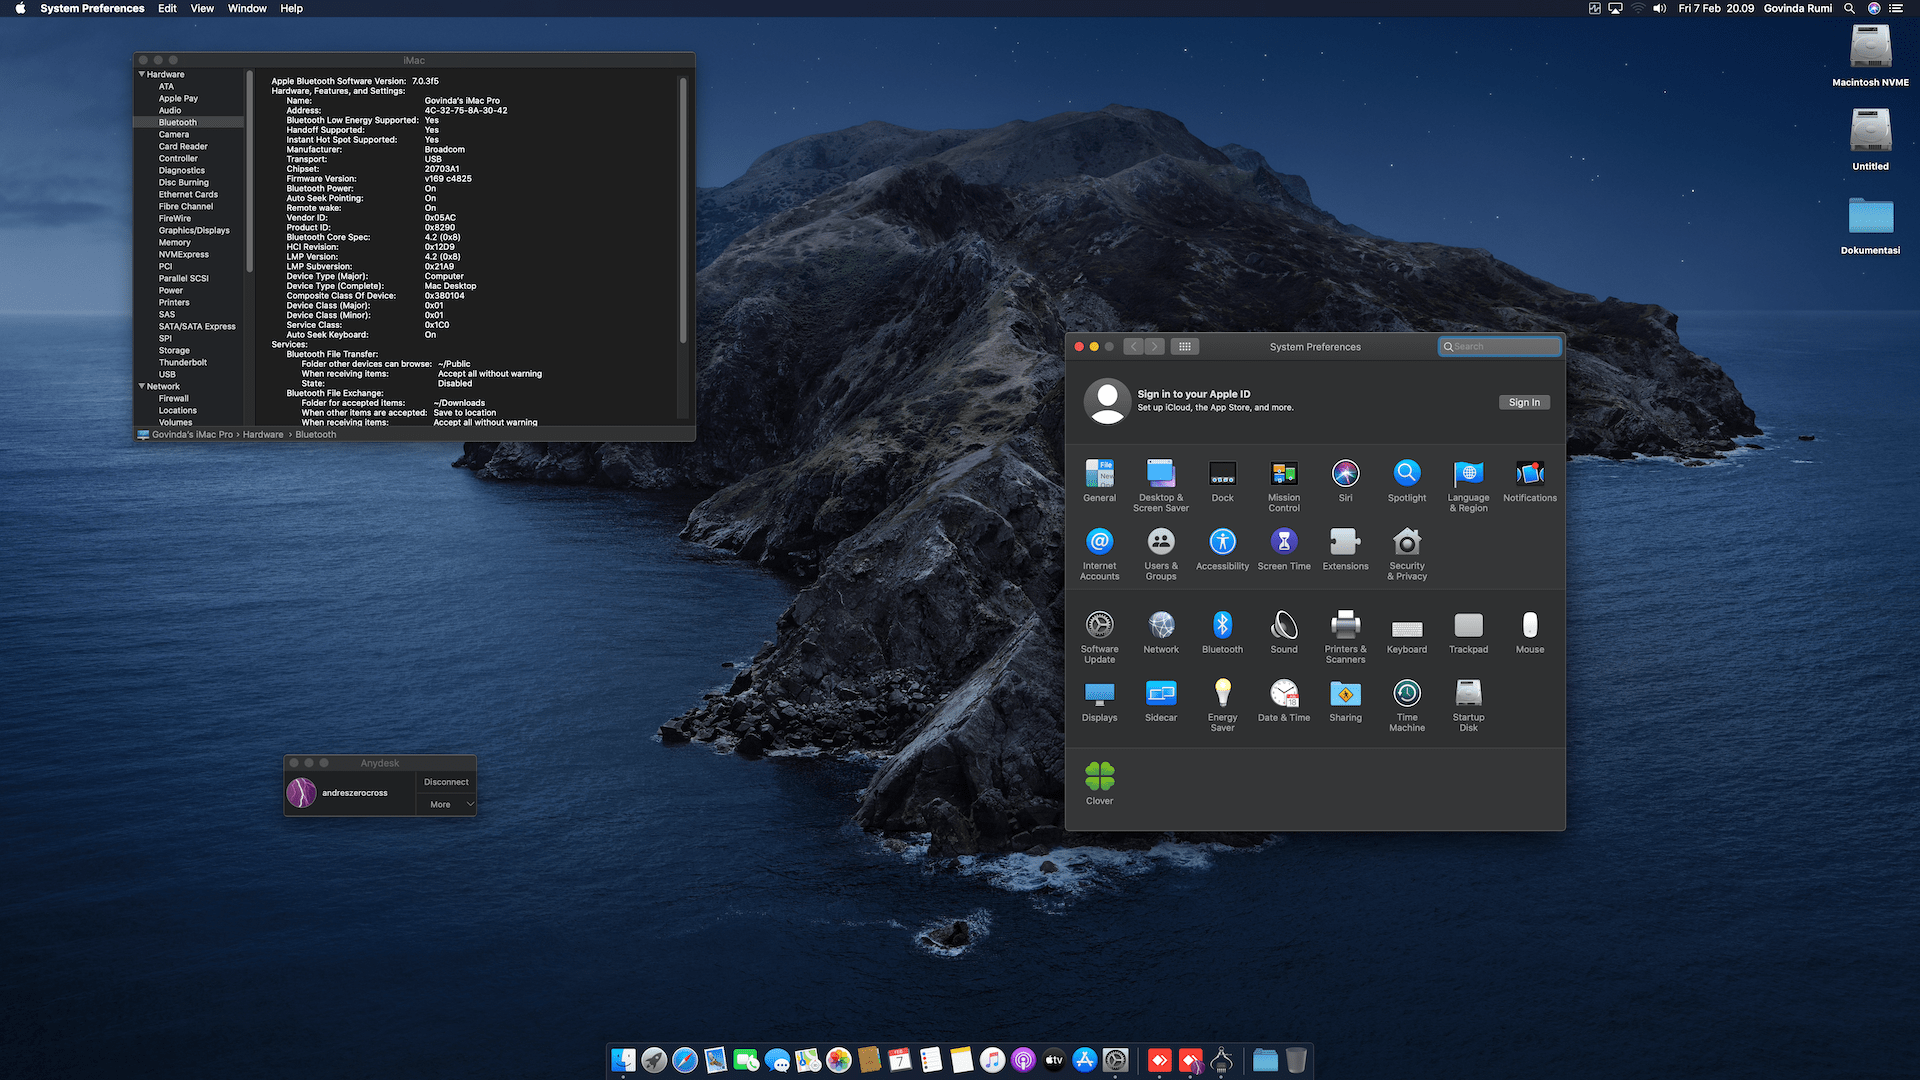Image resolution: width=1920 pixels, height=1080 pixels.
Task: Select Graphics/Displays in hardware list
Action: point(194,230)
